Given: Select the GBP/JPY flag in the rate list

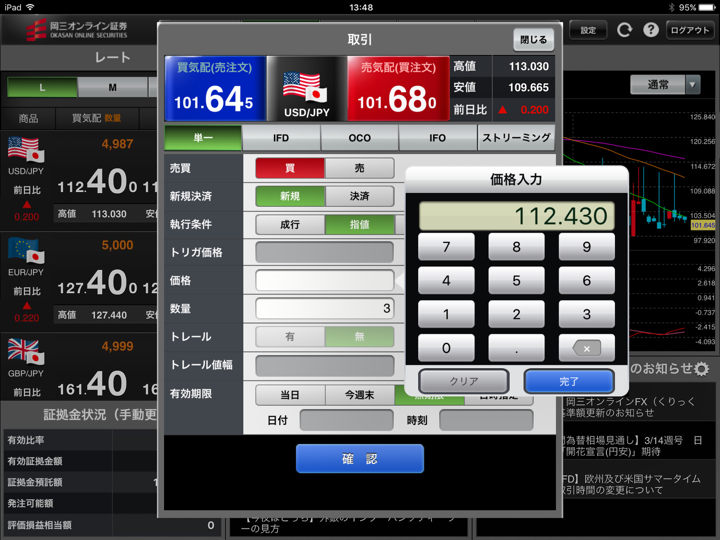Looking at the screenshot, I should pos(26,351).
